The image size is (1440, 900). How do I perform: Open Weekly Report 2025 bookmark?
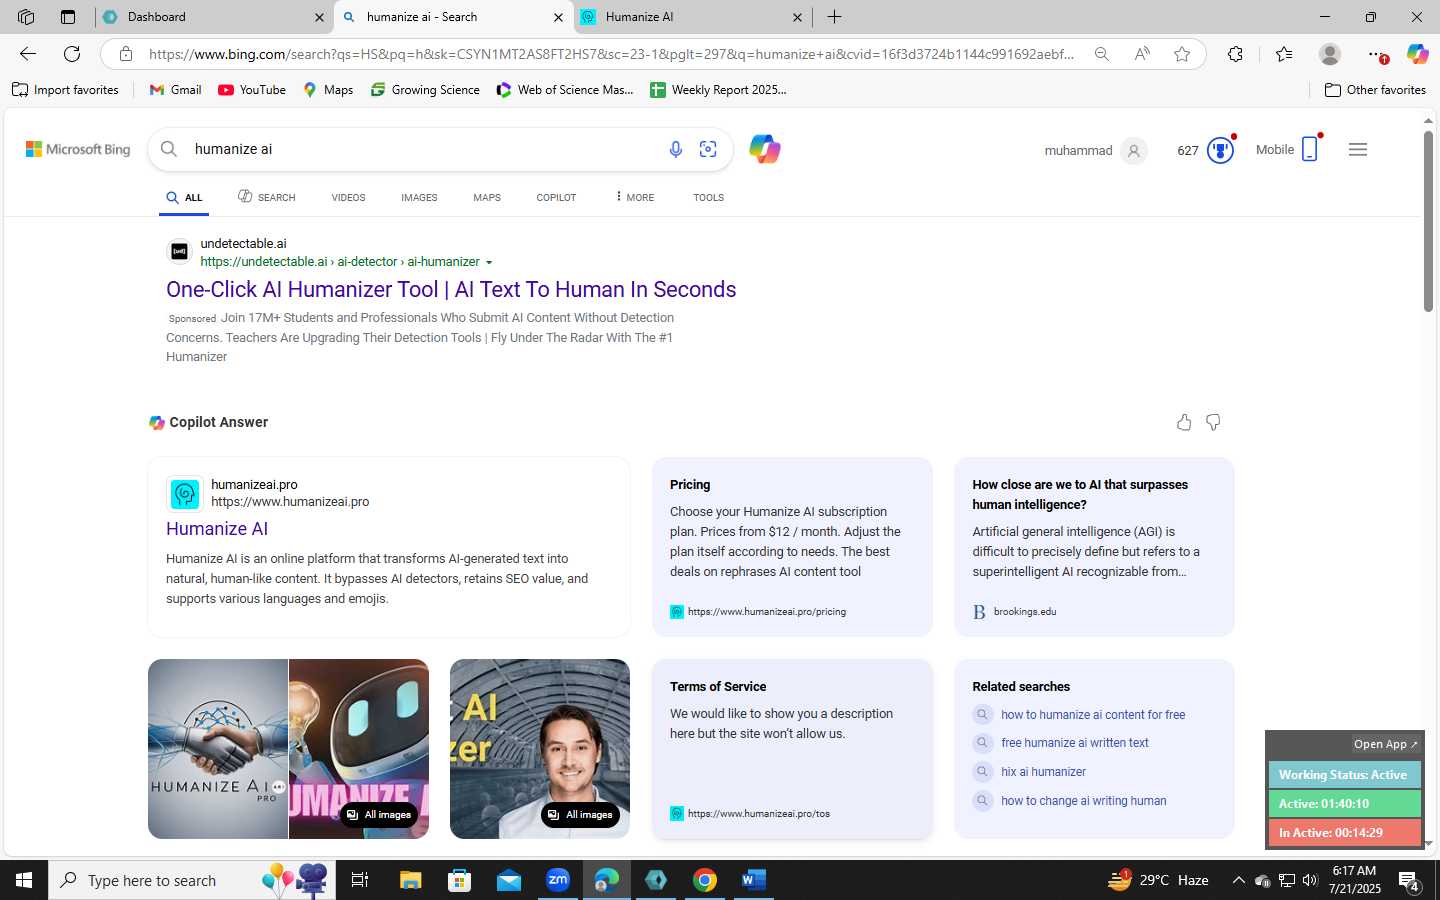tap(718, 90)
